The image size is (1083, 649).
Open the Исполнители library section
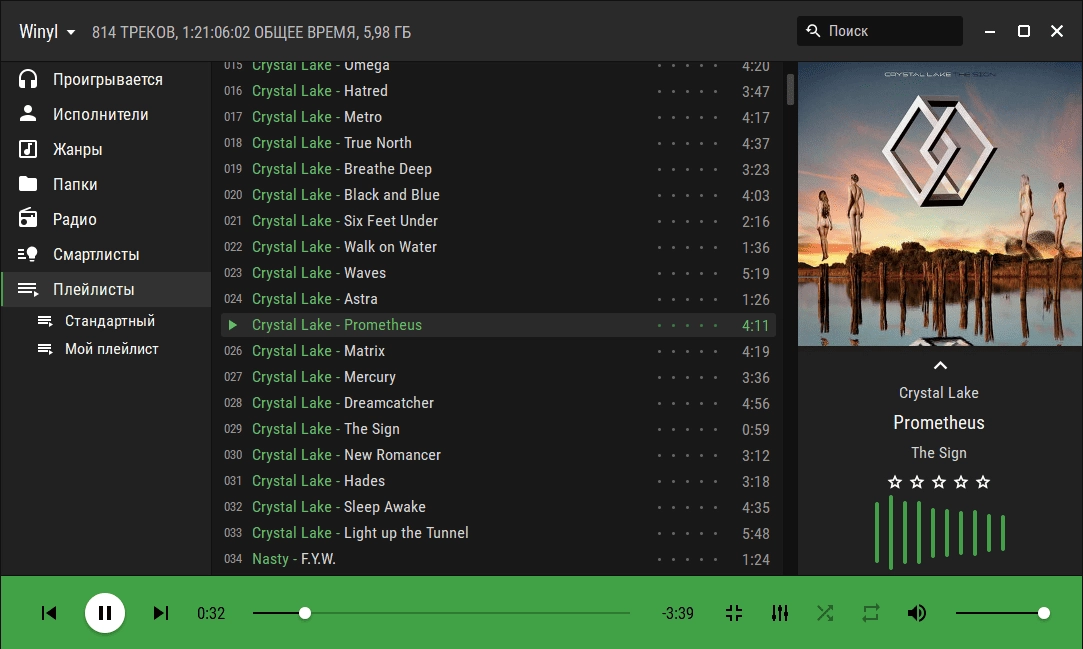tap(106, 114)
